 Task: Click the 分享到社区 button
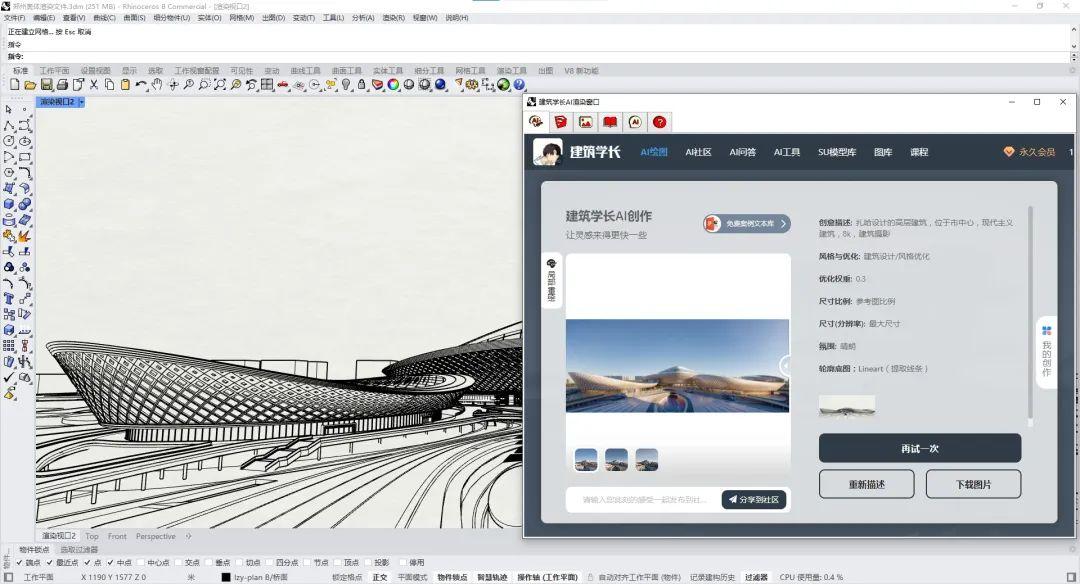[x=754, y=499]
